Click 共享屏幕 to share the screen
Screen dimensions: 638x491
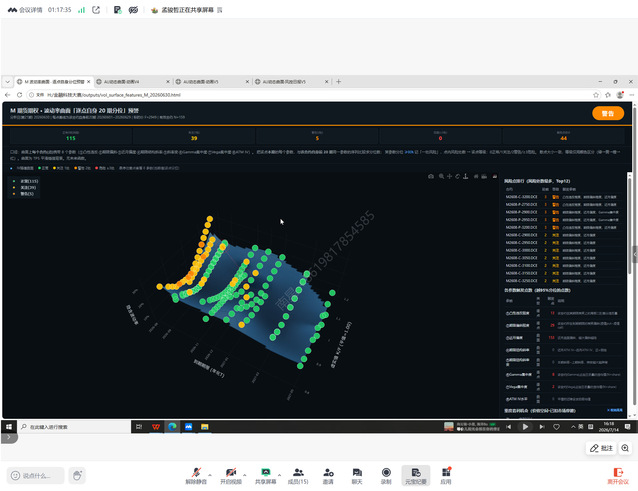point(265,476)
